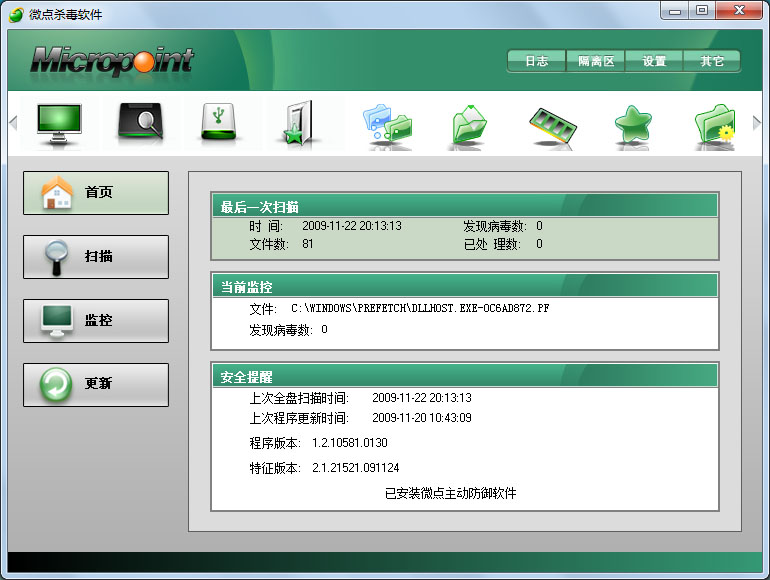Click the title bar application icon
The height and width of the screenshot is (580, 770).
pos(16,15)
